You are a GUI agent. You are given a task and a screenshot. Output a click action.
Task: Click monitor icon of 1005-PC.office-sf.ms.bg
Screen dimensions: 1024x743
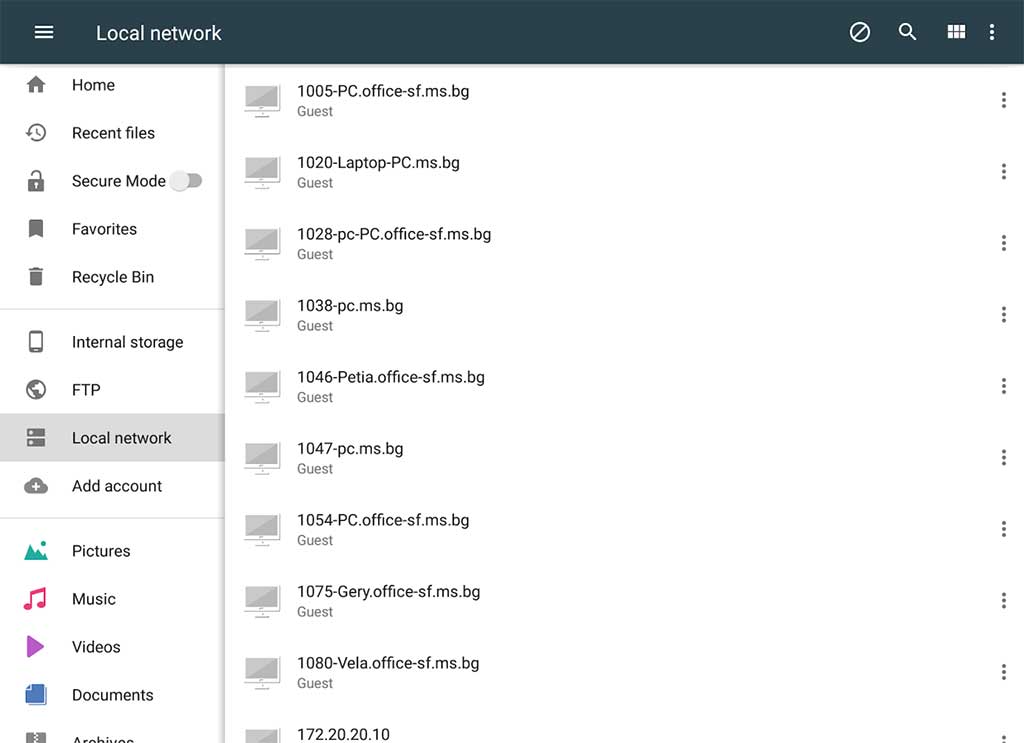point(262,101)
